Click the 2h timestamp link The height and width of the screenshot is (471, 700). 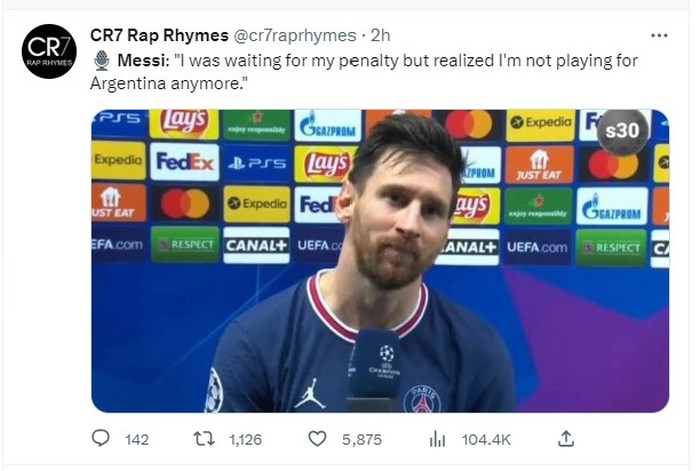[381, 35]
